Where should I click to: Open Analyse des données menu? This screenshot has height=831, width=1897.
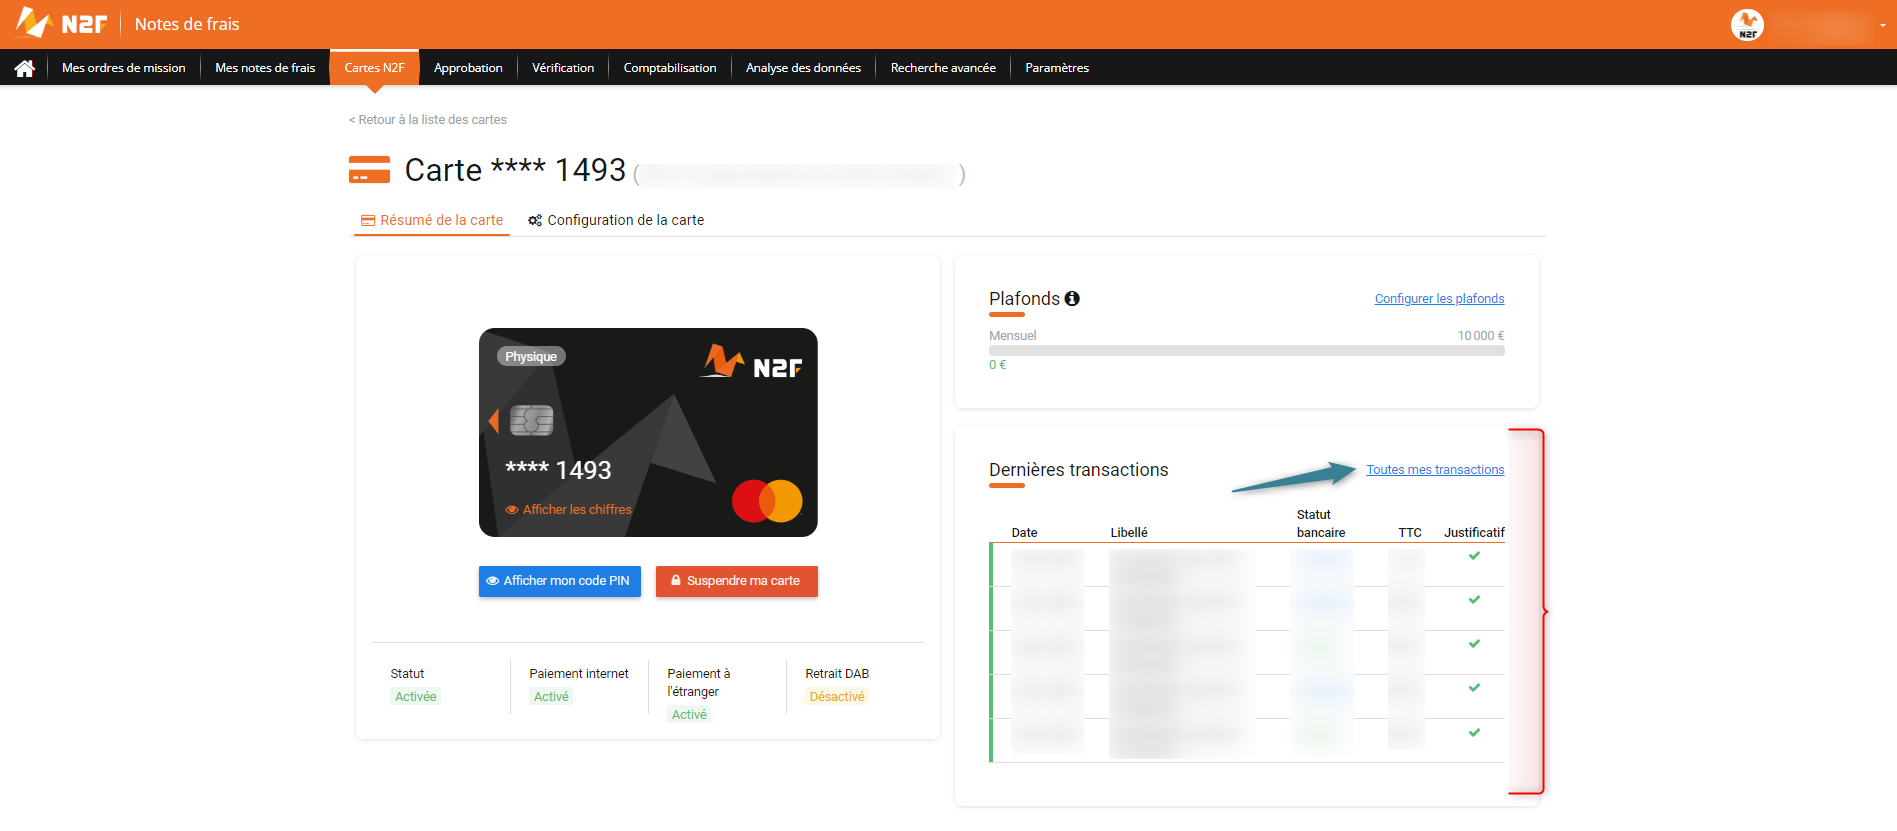[803, 68]
